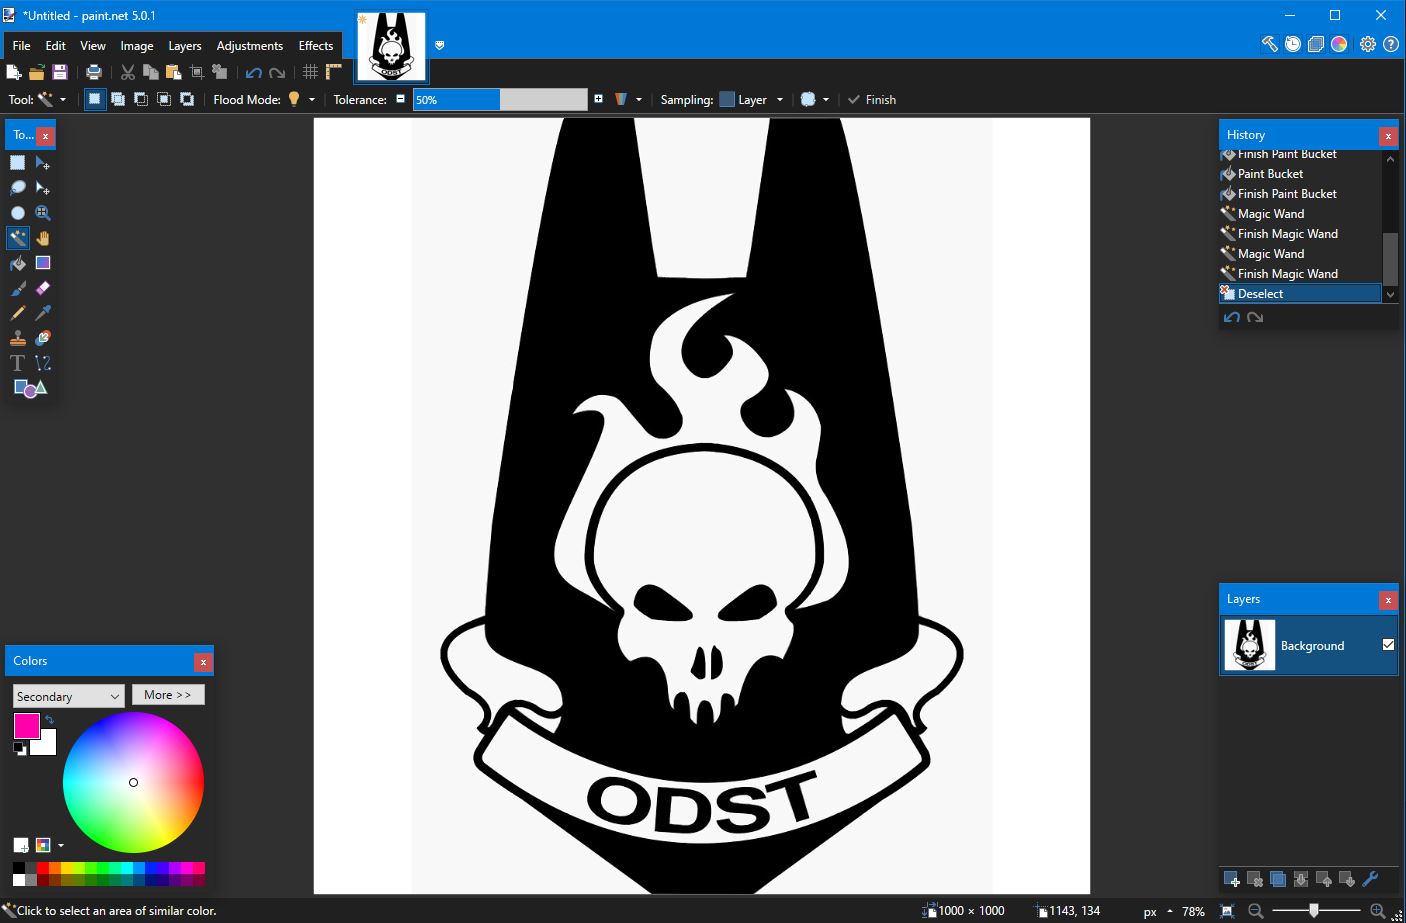Click the Cut scissors icon

click(128, 72)
